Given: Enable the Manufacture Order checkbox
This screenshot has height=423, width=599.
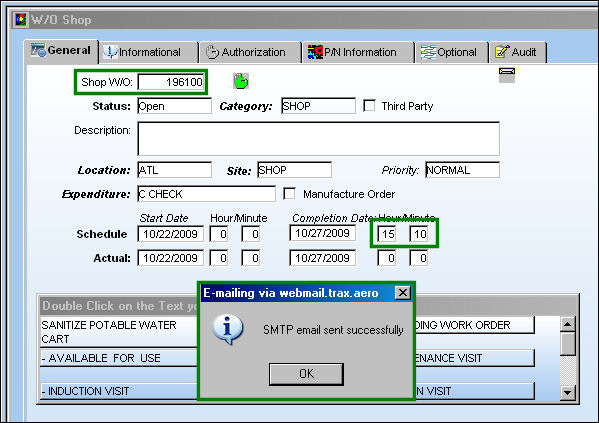Looking at the screenshot, I should coord(289,193).
